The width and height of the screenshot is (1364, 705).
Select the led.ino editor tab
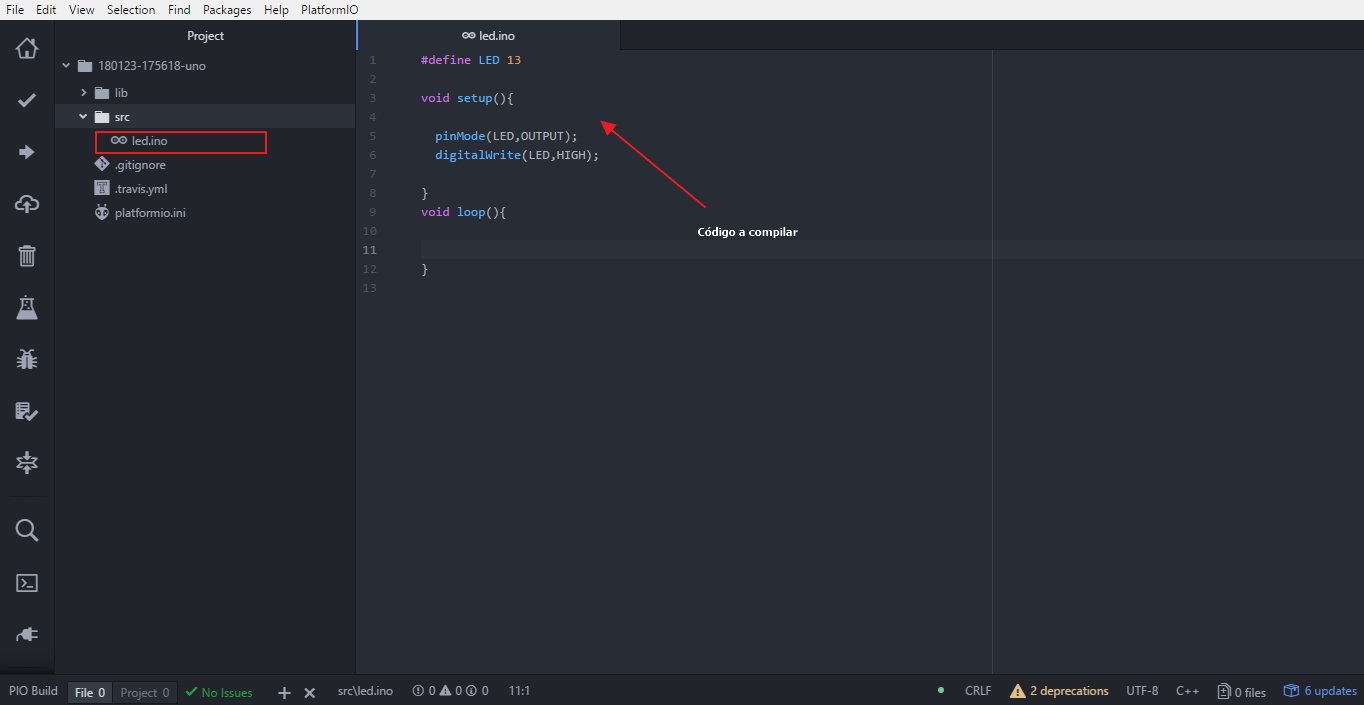pyautogui.click(x=488, y=36)
